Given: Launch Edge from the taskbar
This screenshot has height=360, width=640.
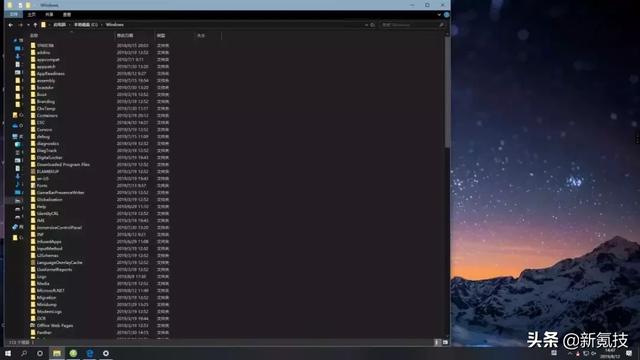Looking at the screenshot, I should pos(90,353).
